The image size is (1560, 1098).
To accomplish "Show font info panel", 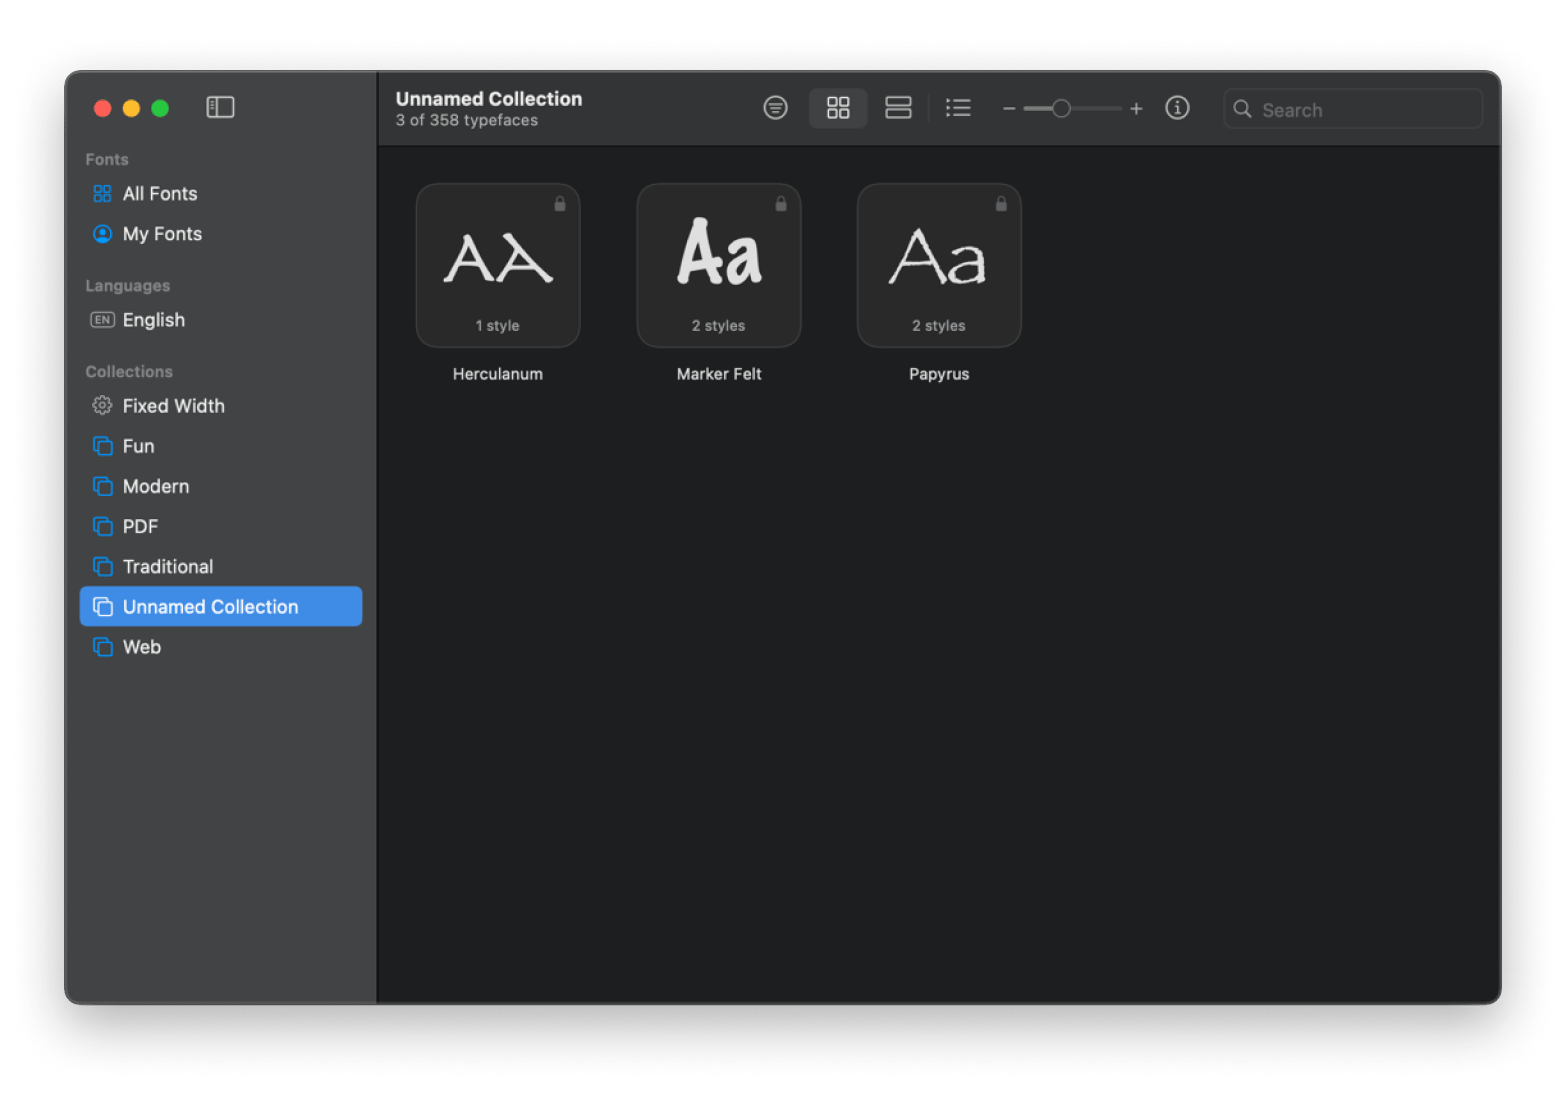I will pyautogui.click(x=1177, y=108).
